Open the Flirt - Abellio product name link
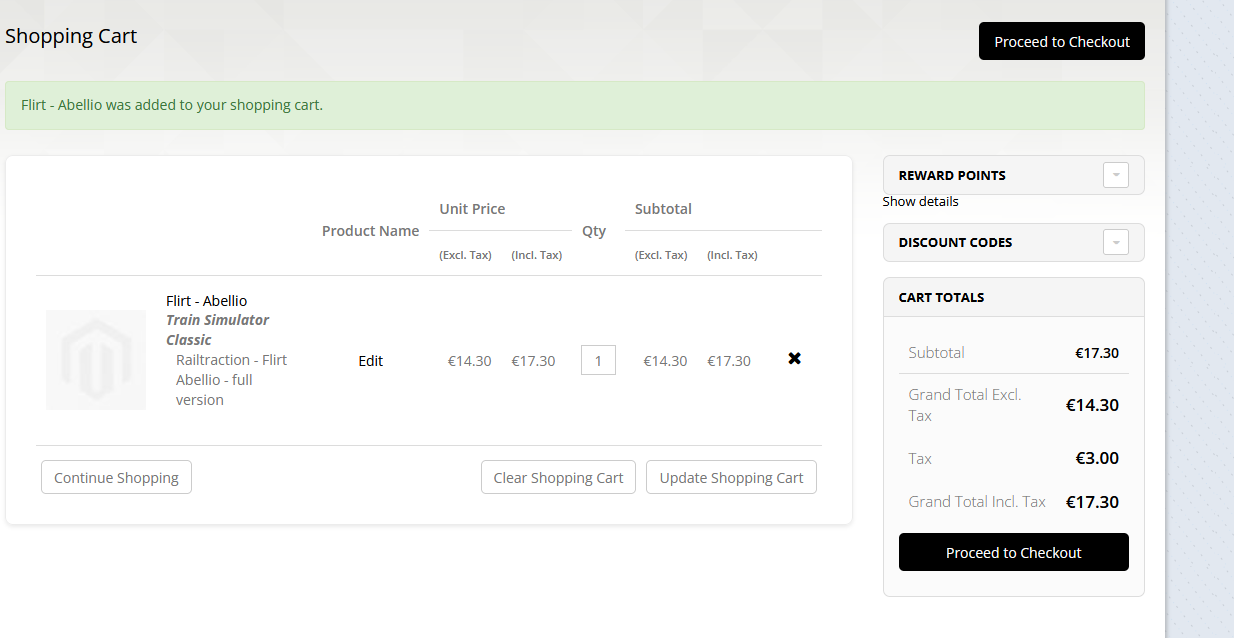 [x=206, y=300]
